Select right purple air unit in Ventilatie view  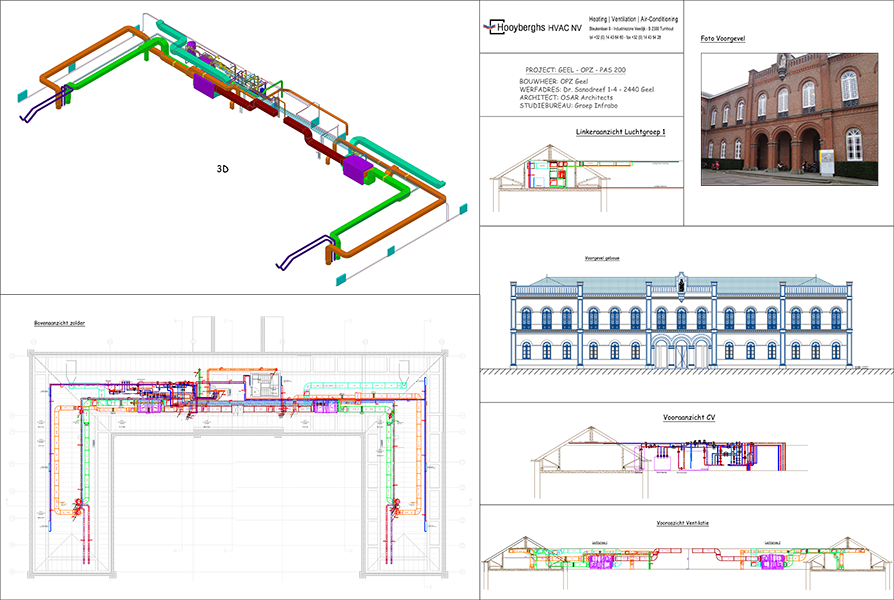[x=773, y=562]
